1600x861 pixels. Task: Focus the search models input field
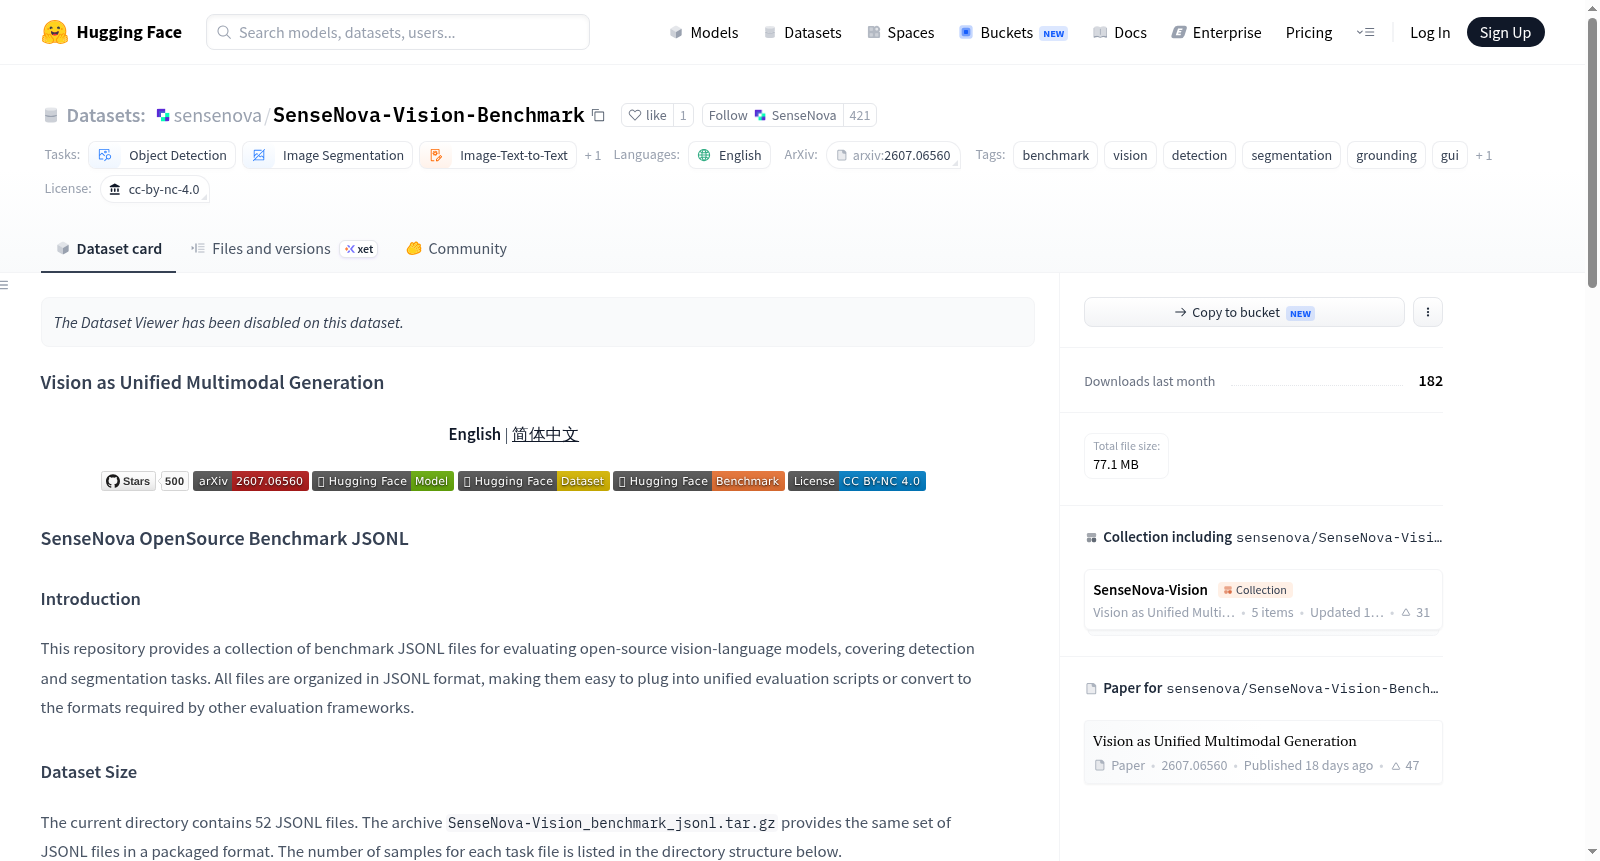[398, 32]
